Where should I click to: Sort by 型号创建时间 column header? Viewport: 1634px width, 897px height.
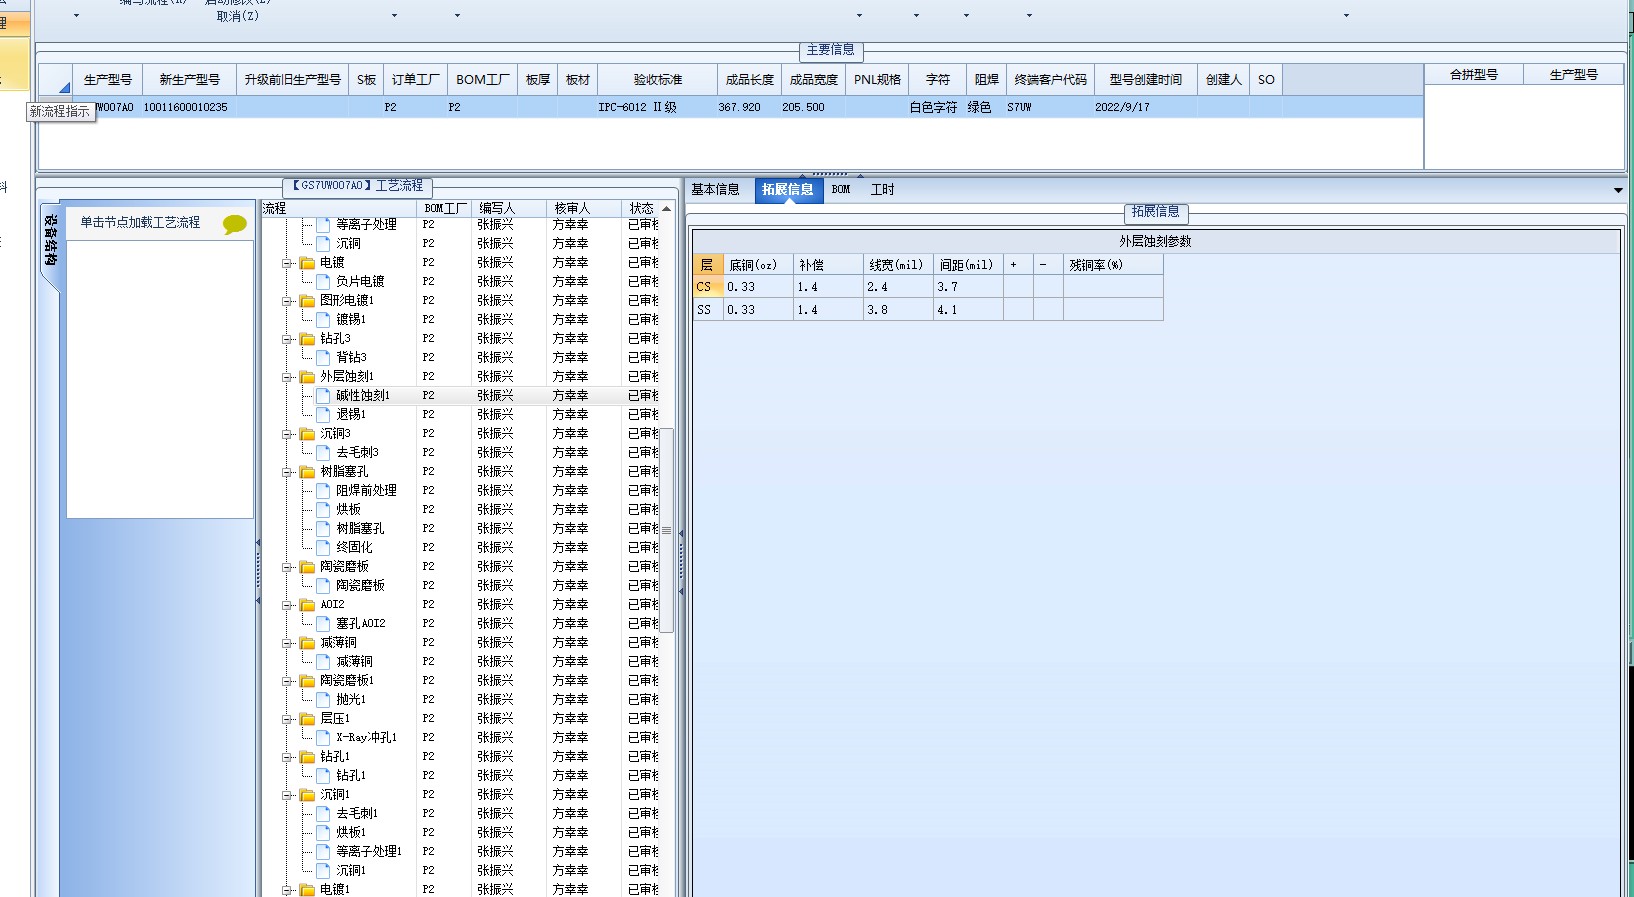tap(1146, 79)
